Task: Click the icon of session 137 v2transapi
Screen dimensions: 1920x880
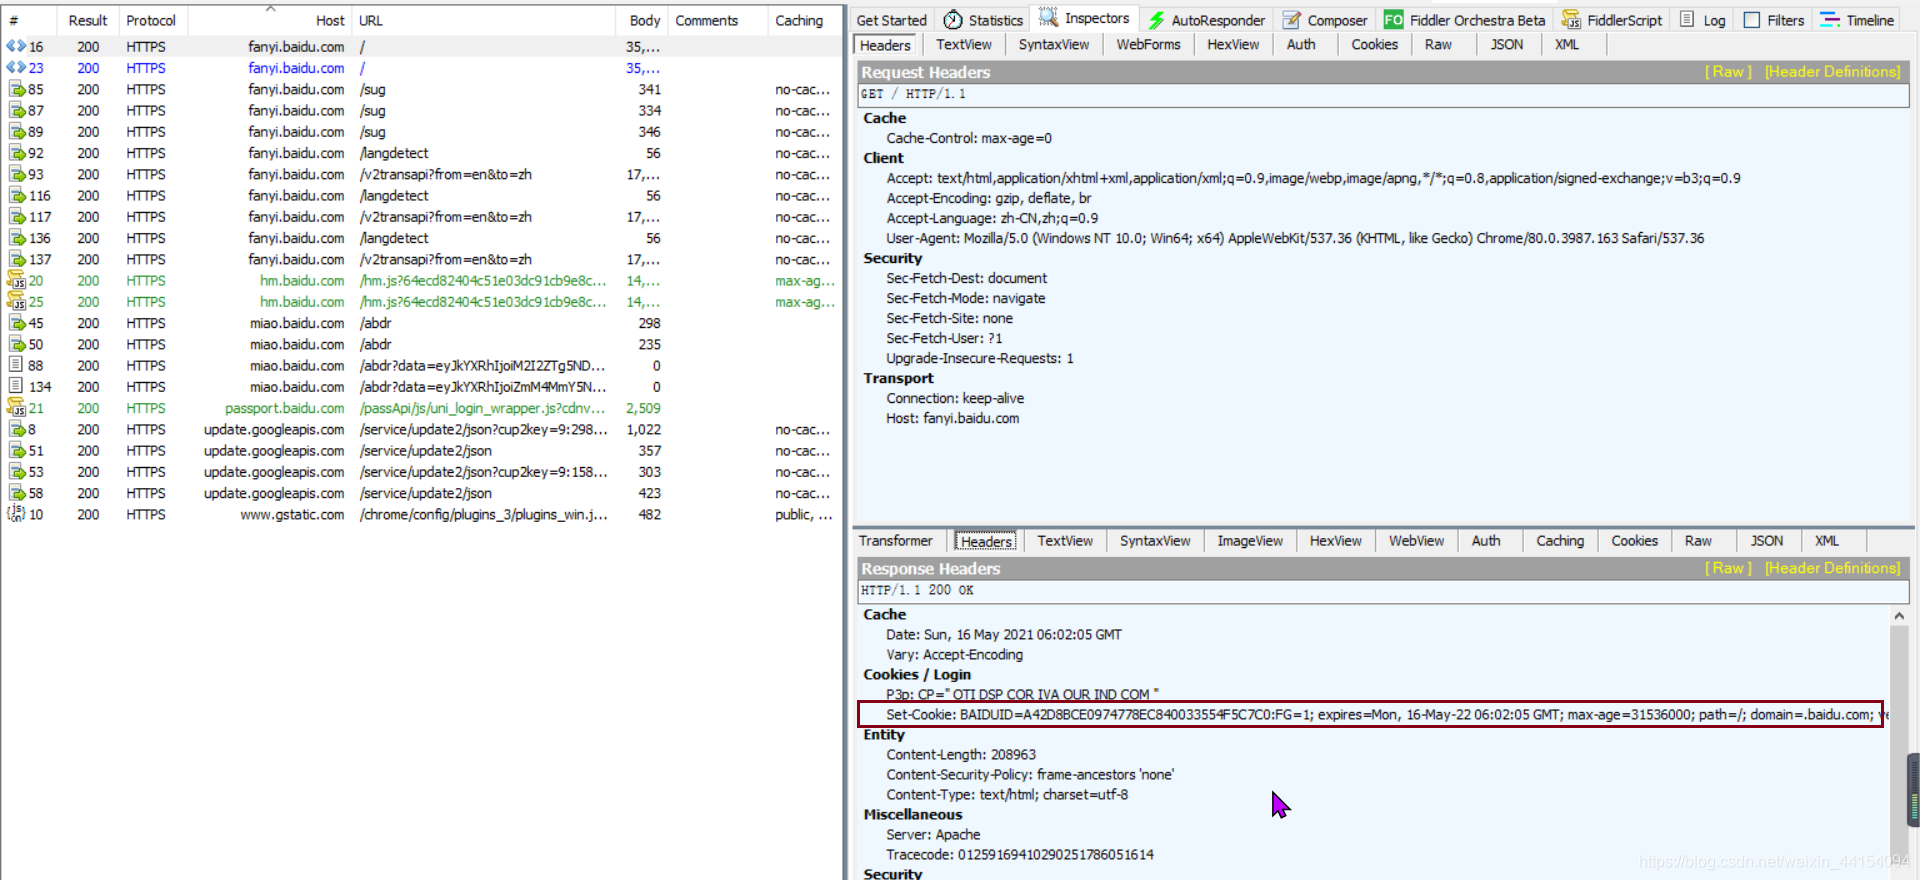Action: [17, 259]
